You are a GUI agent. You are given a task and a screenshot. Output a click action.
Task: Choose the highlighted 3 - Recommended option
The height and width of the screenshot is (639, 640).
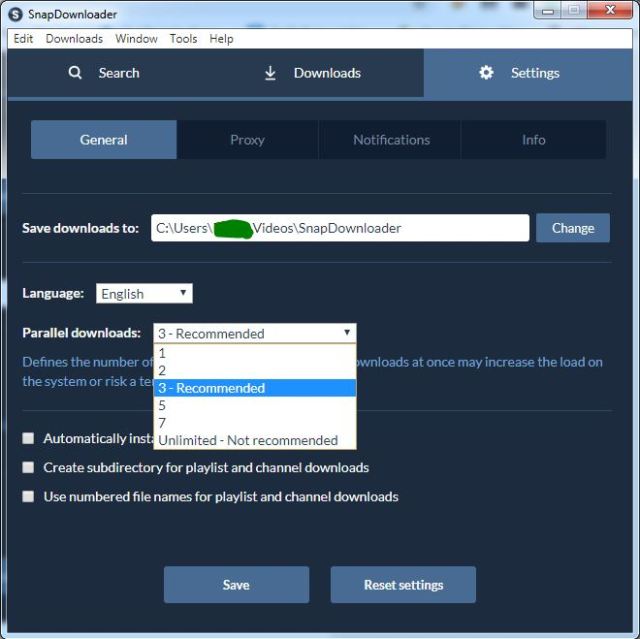point(255,388)
